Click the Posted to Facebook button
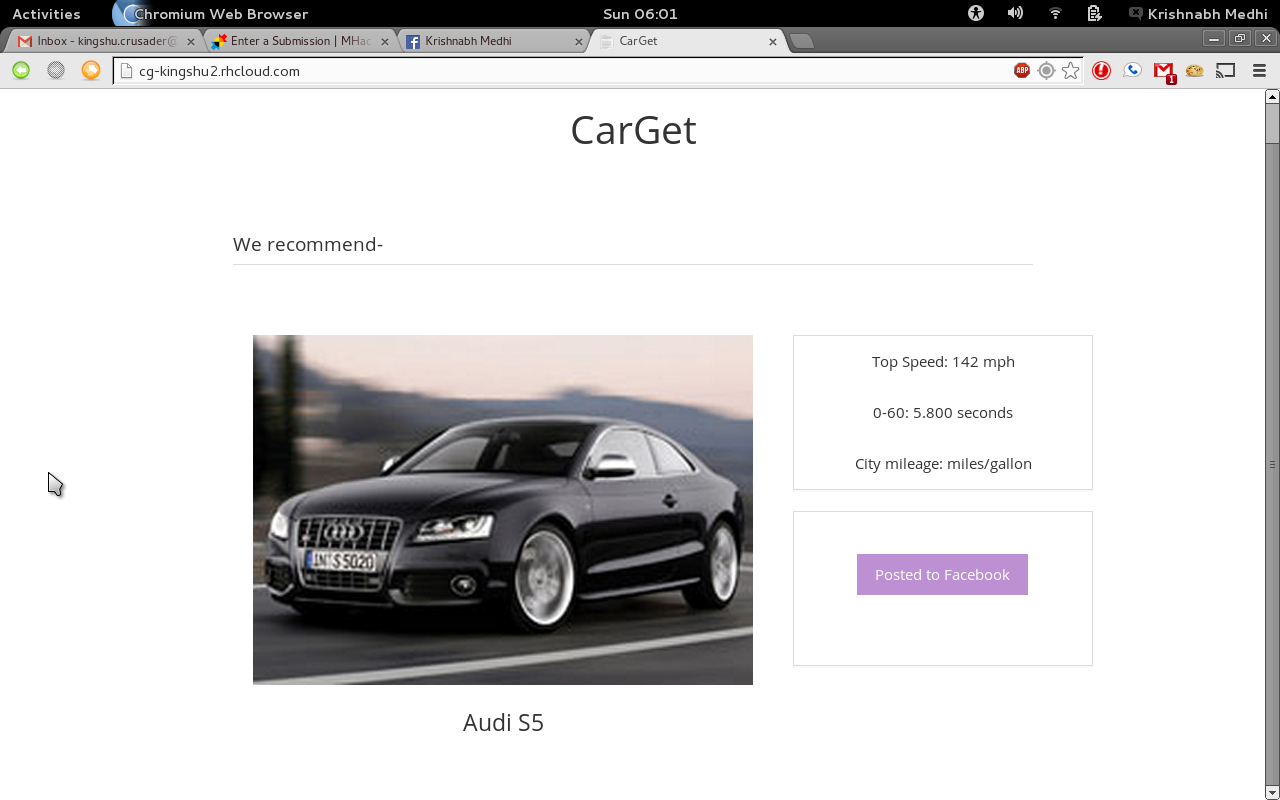Viewport: 1280px width, 800px height. (942, 574)
